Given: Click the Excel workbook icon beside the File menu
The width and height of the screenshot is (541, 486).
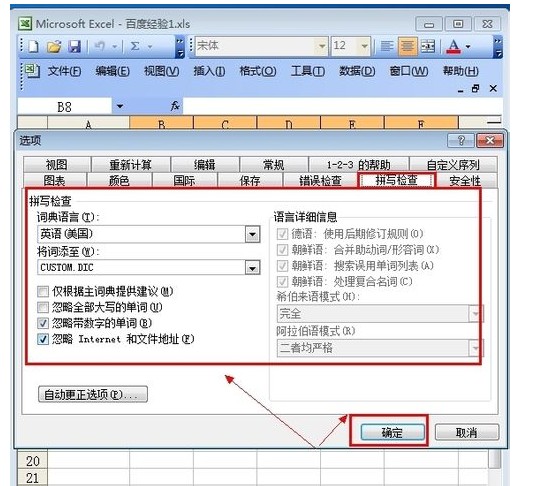Looking at the screenshot, I should click(31, 71).
